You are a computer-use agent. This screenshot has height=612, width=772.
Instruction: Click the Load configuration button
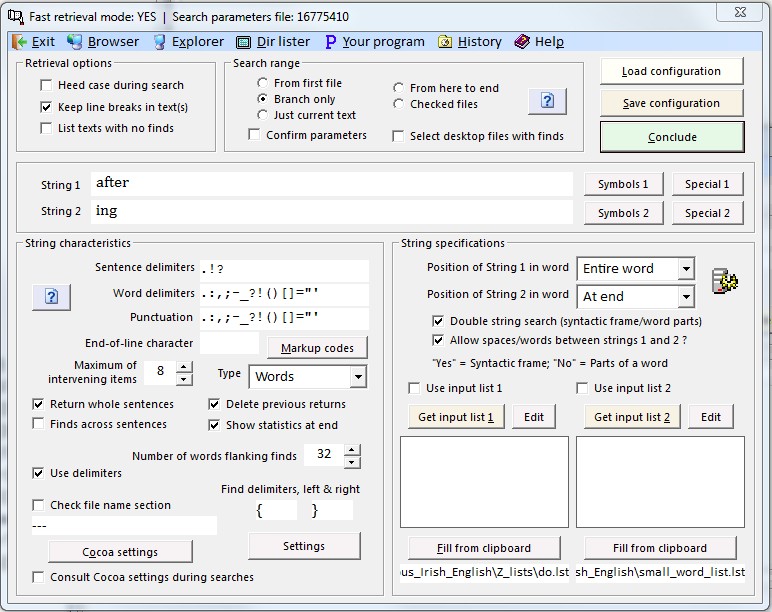(x=671, y=72)
